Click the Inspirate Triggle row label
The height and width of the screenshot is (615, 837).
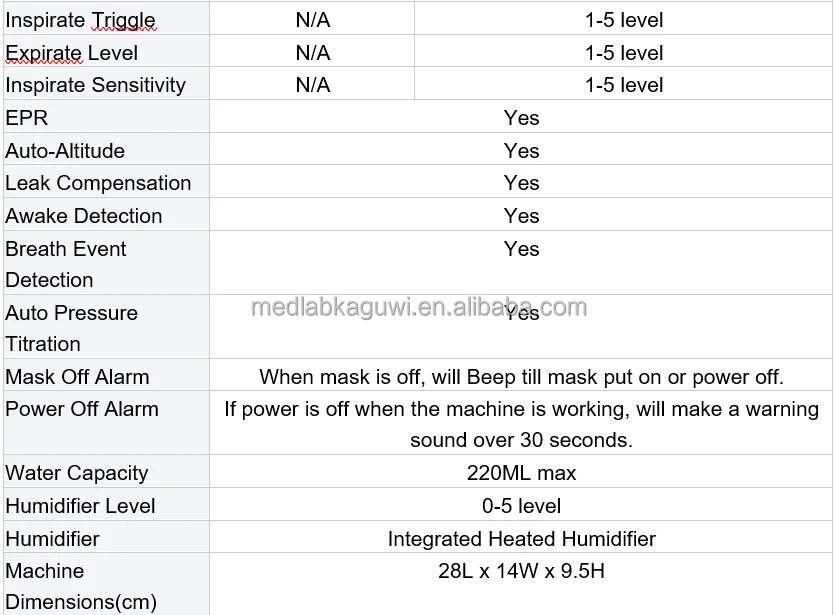pos(80,20)
